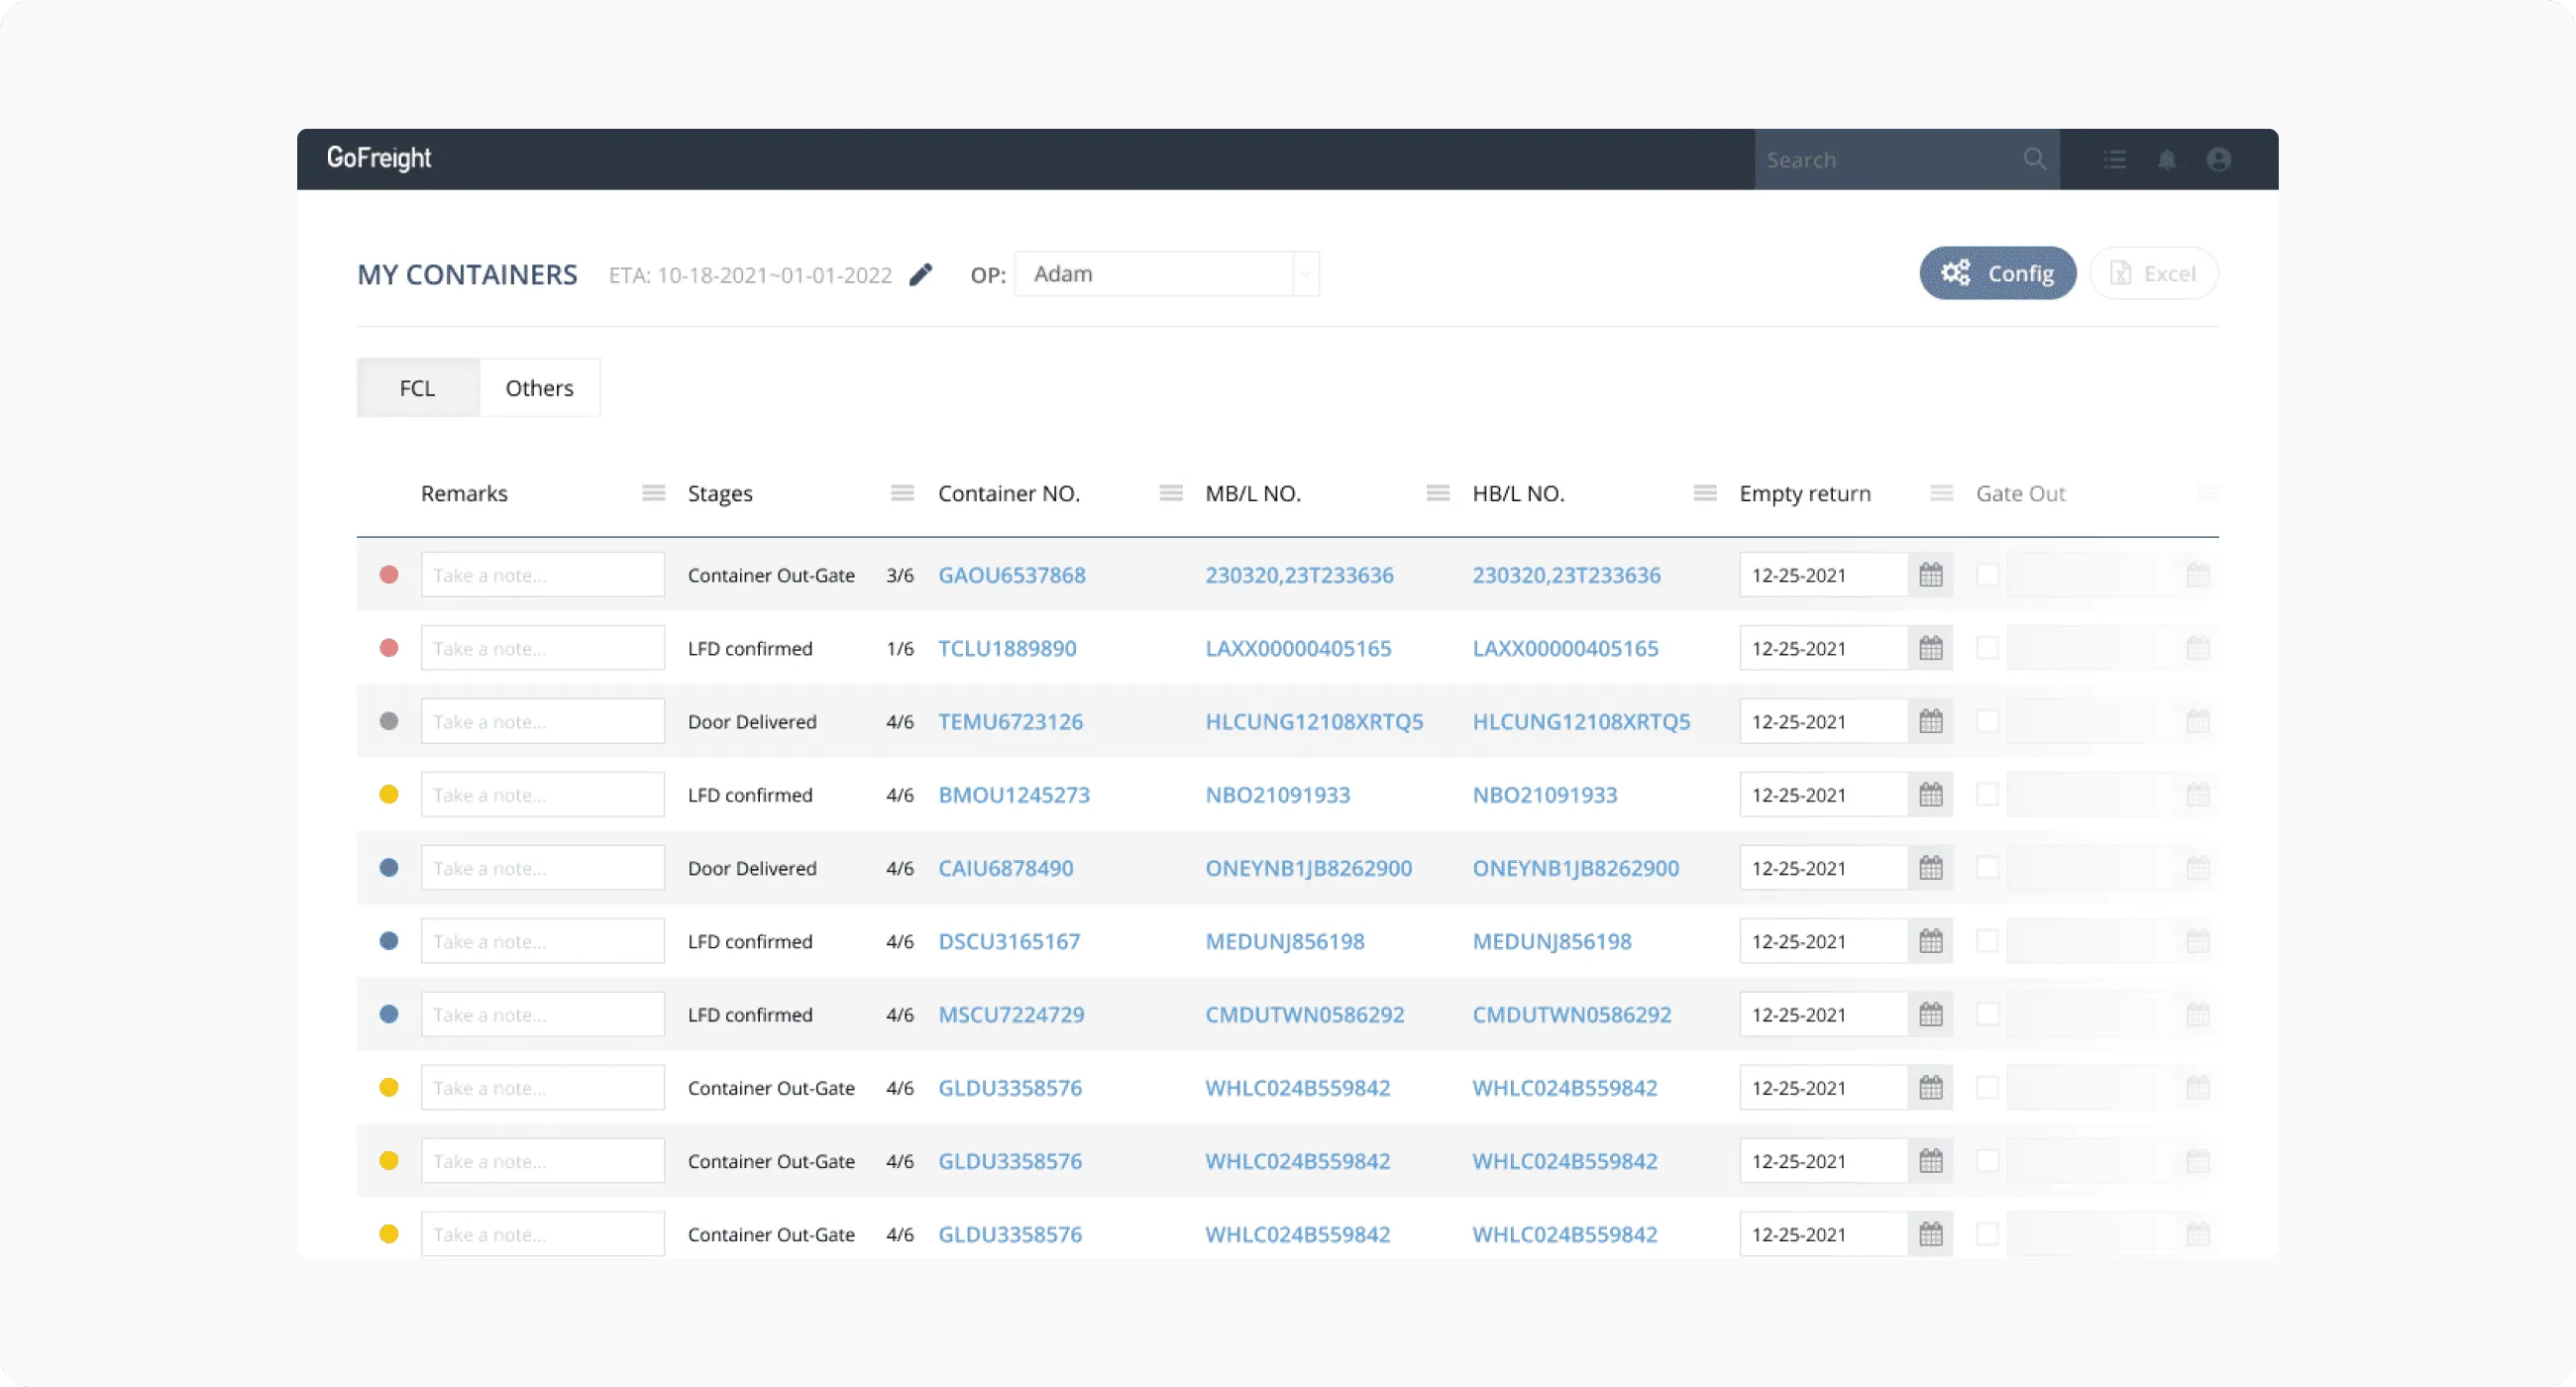The image size is (2576, 1387).
Task: Click the MB/L NO. column handle icon
Action: (x=1437, y=493)
